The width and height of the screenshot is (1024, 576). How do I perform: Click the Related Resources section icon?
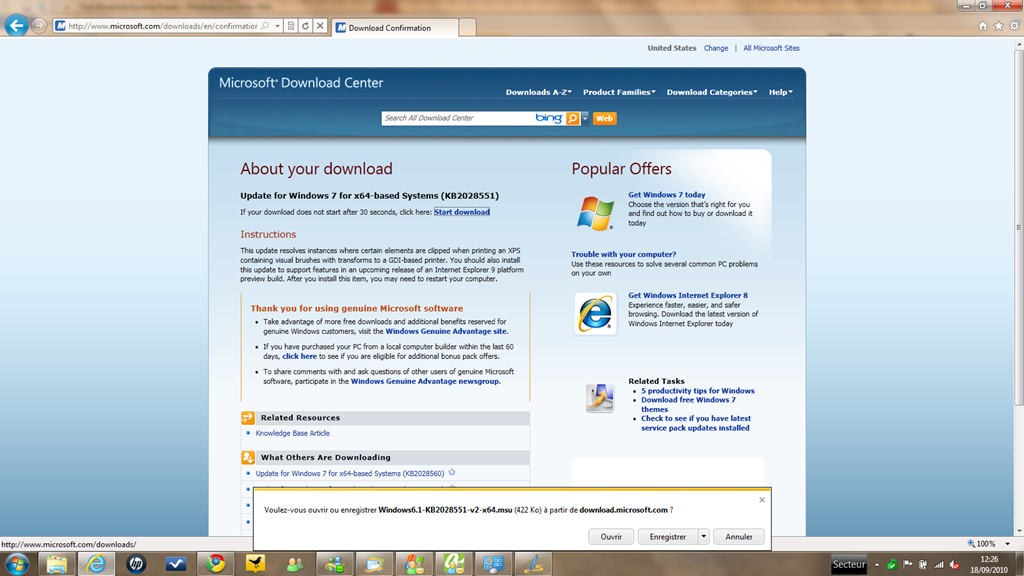(248, 418)
